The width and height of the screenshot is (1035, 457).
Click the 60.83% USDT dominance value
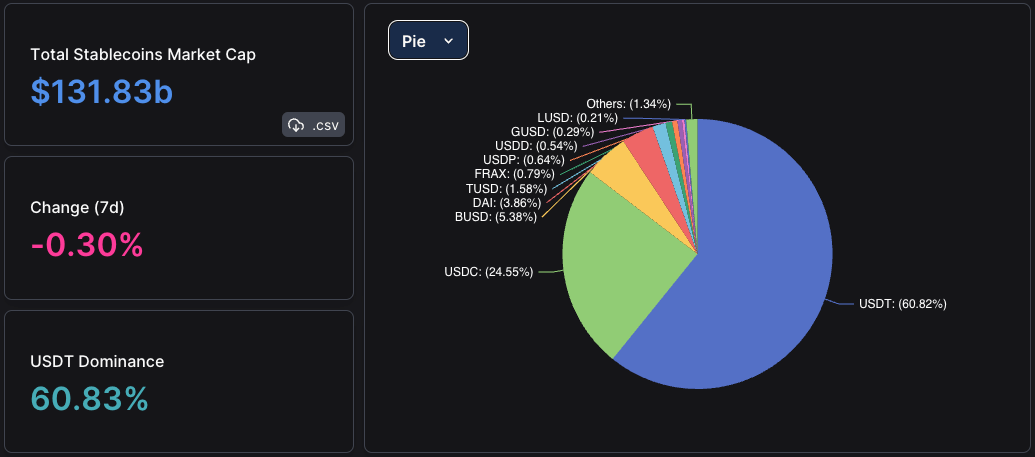point(89,399)
